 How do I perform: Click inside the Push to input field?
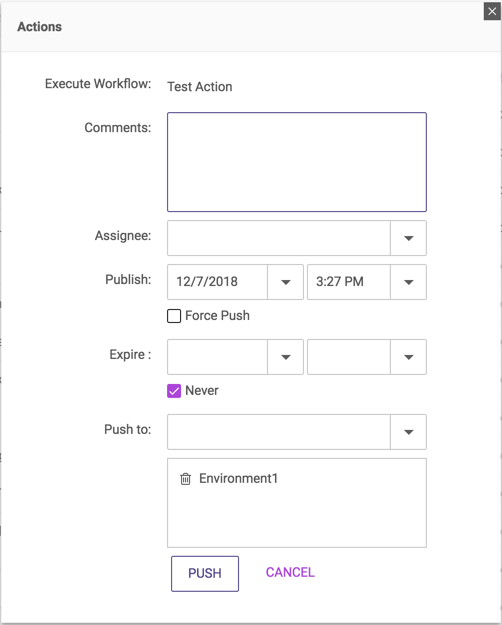point(279,432)
